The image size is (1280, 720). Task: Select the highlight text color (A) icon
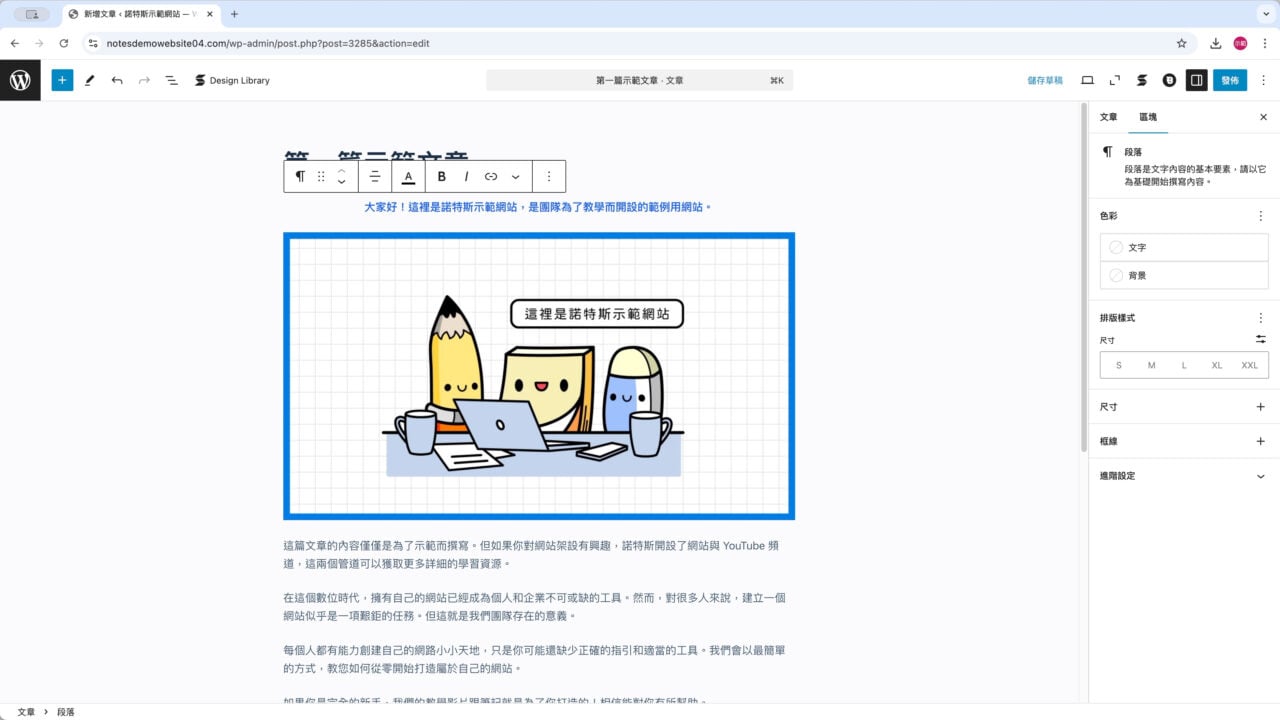pos(409,176)
